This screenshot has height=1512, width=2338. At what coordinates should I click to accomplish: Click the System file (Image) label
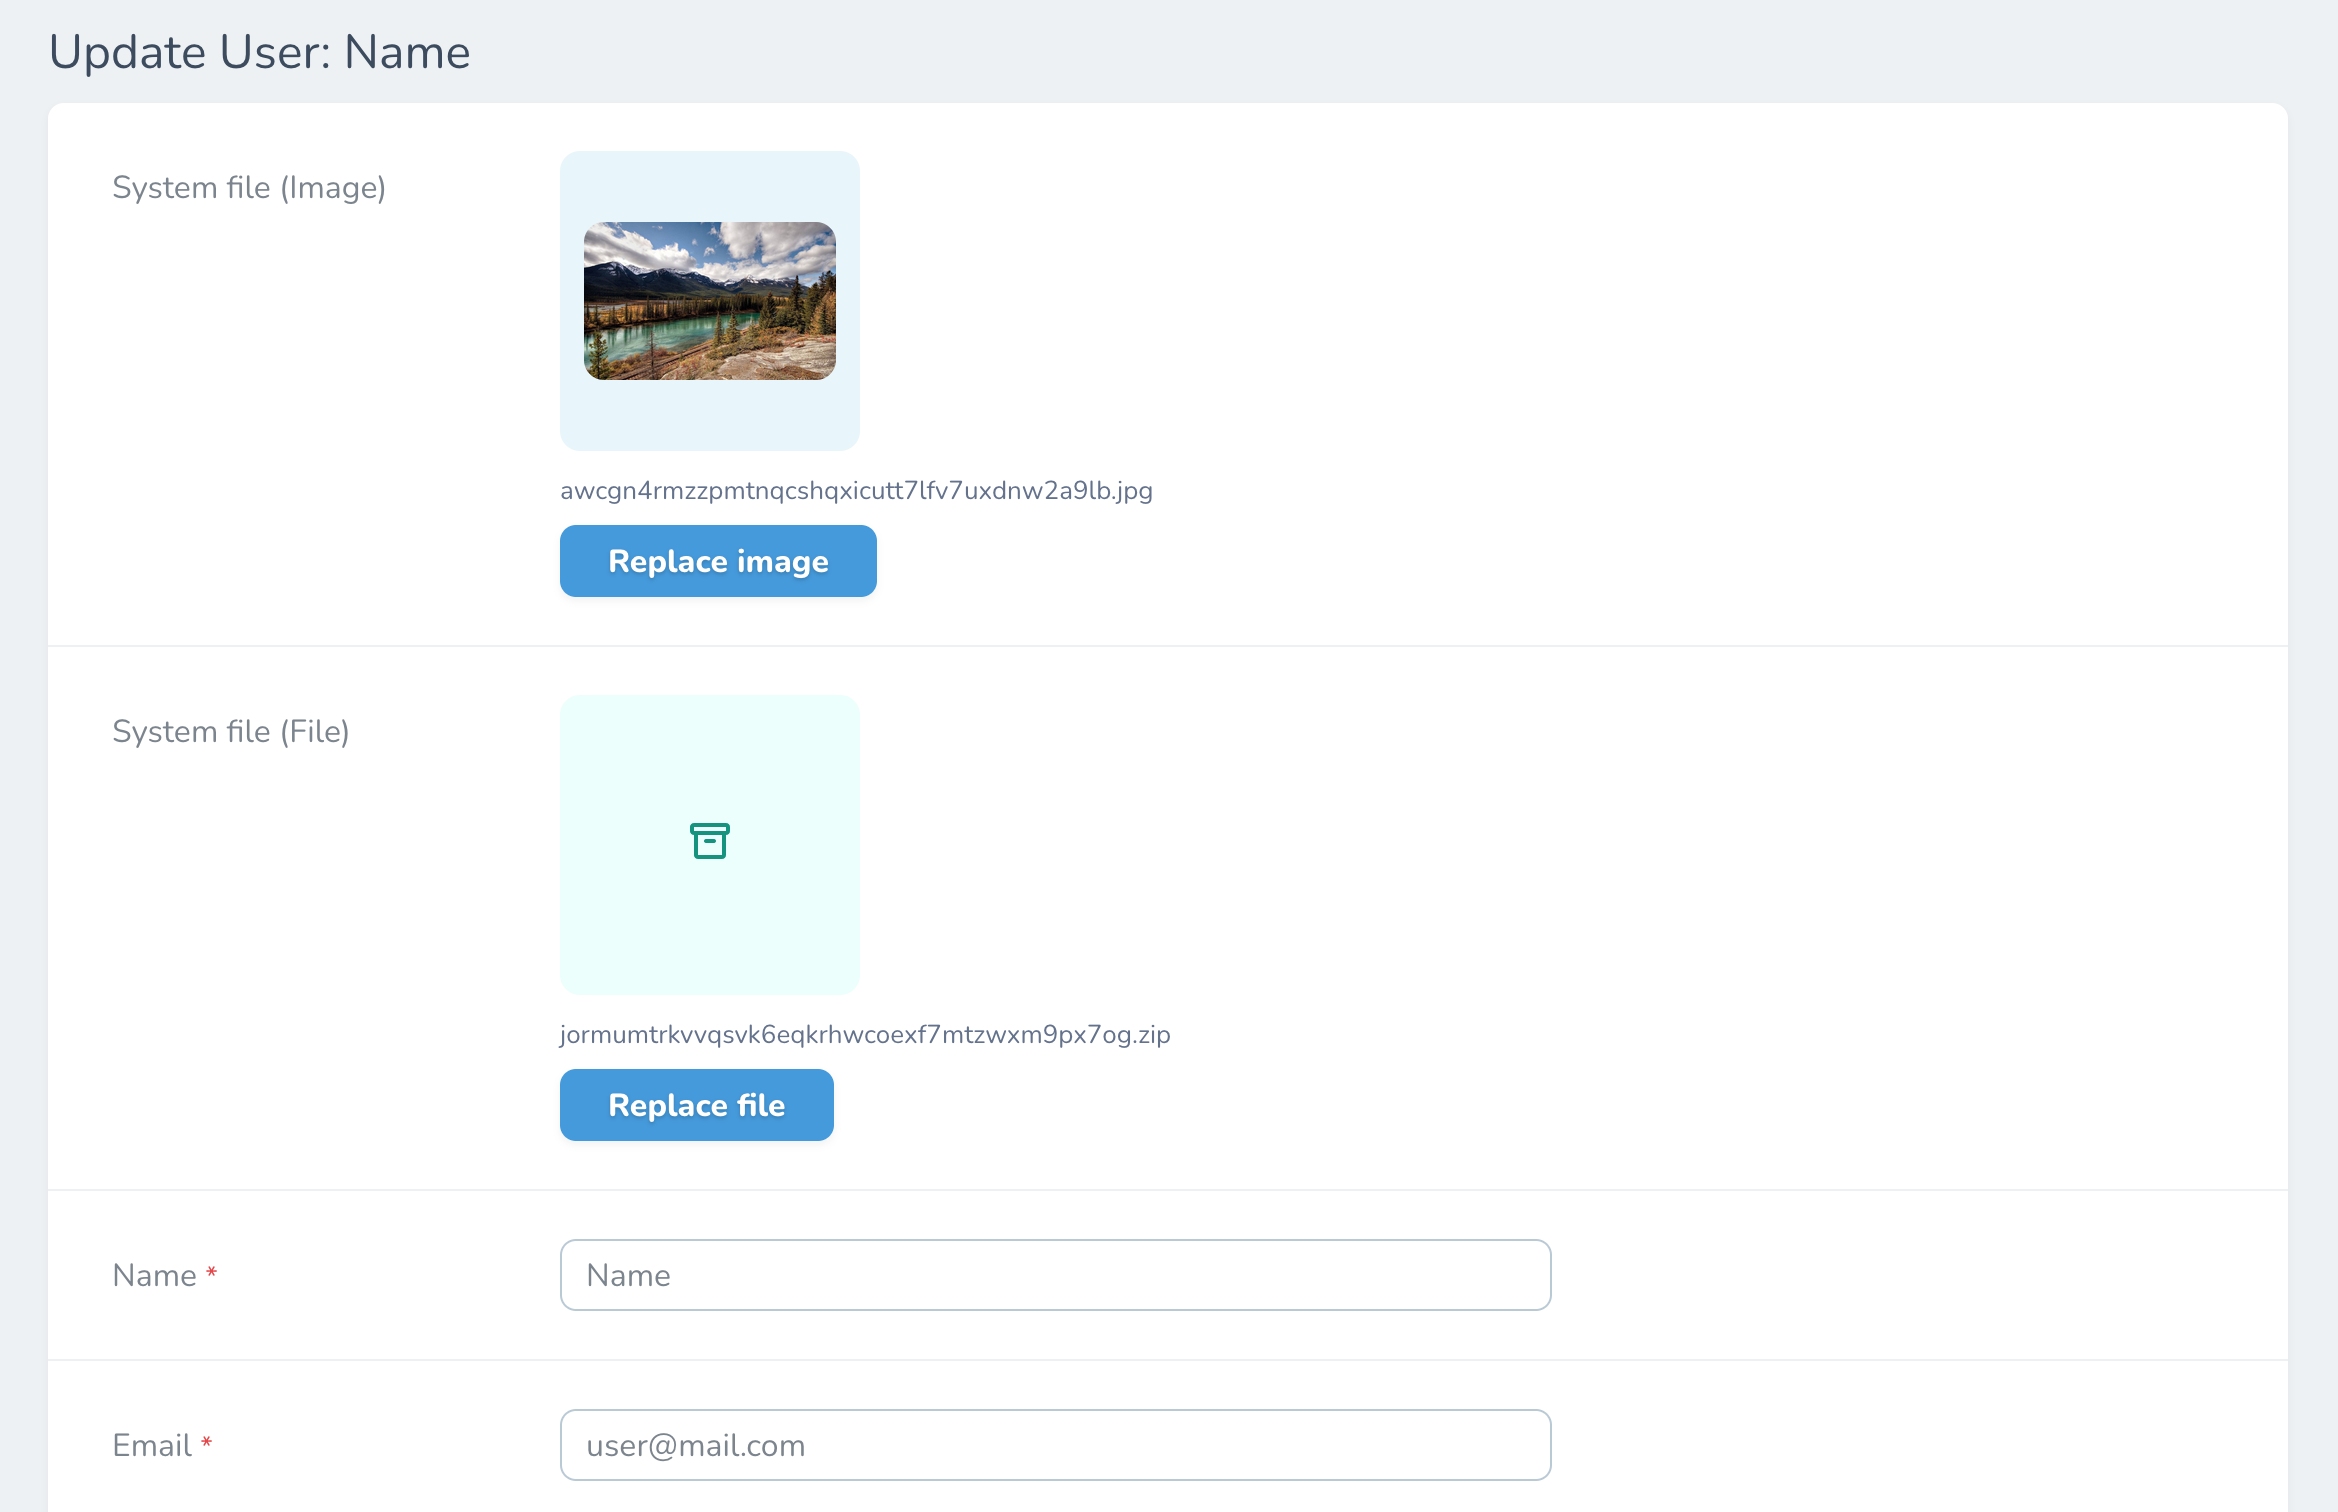[249, 187]
